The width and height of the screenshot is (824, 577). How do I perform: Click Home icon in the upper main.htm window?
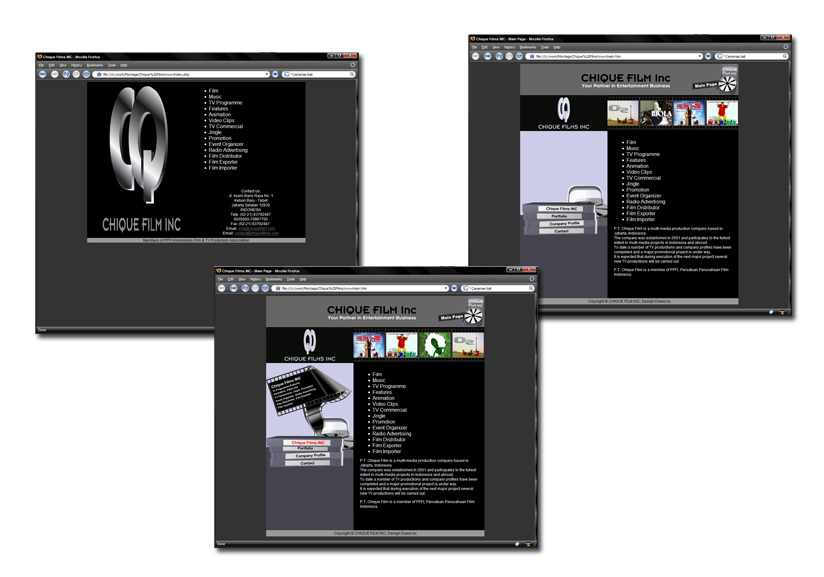(x=519, y=56)
